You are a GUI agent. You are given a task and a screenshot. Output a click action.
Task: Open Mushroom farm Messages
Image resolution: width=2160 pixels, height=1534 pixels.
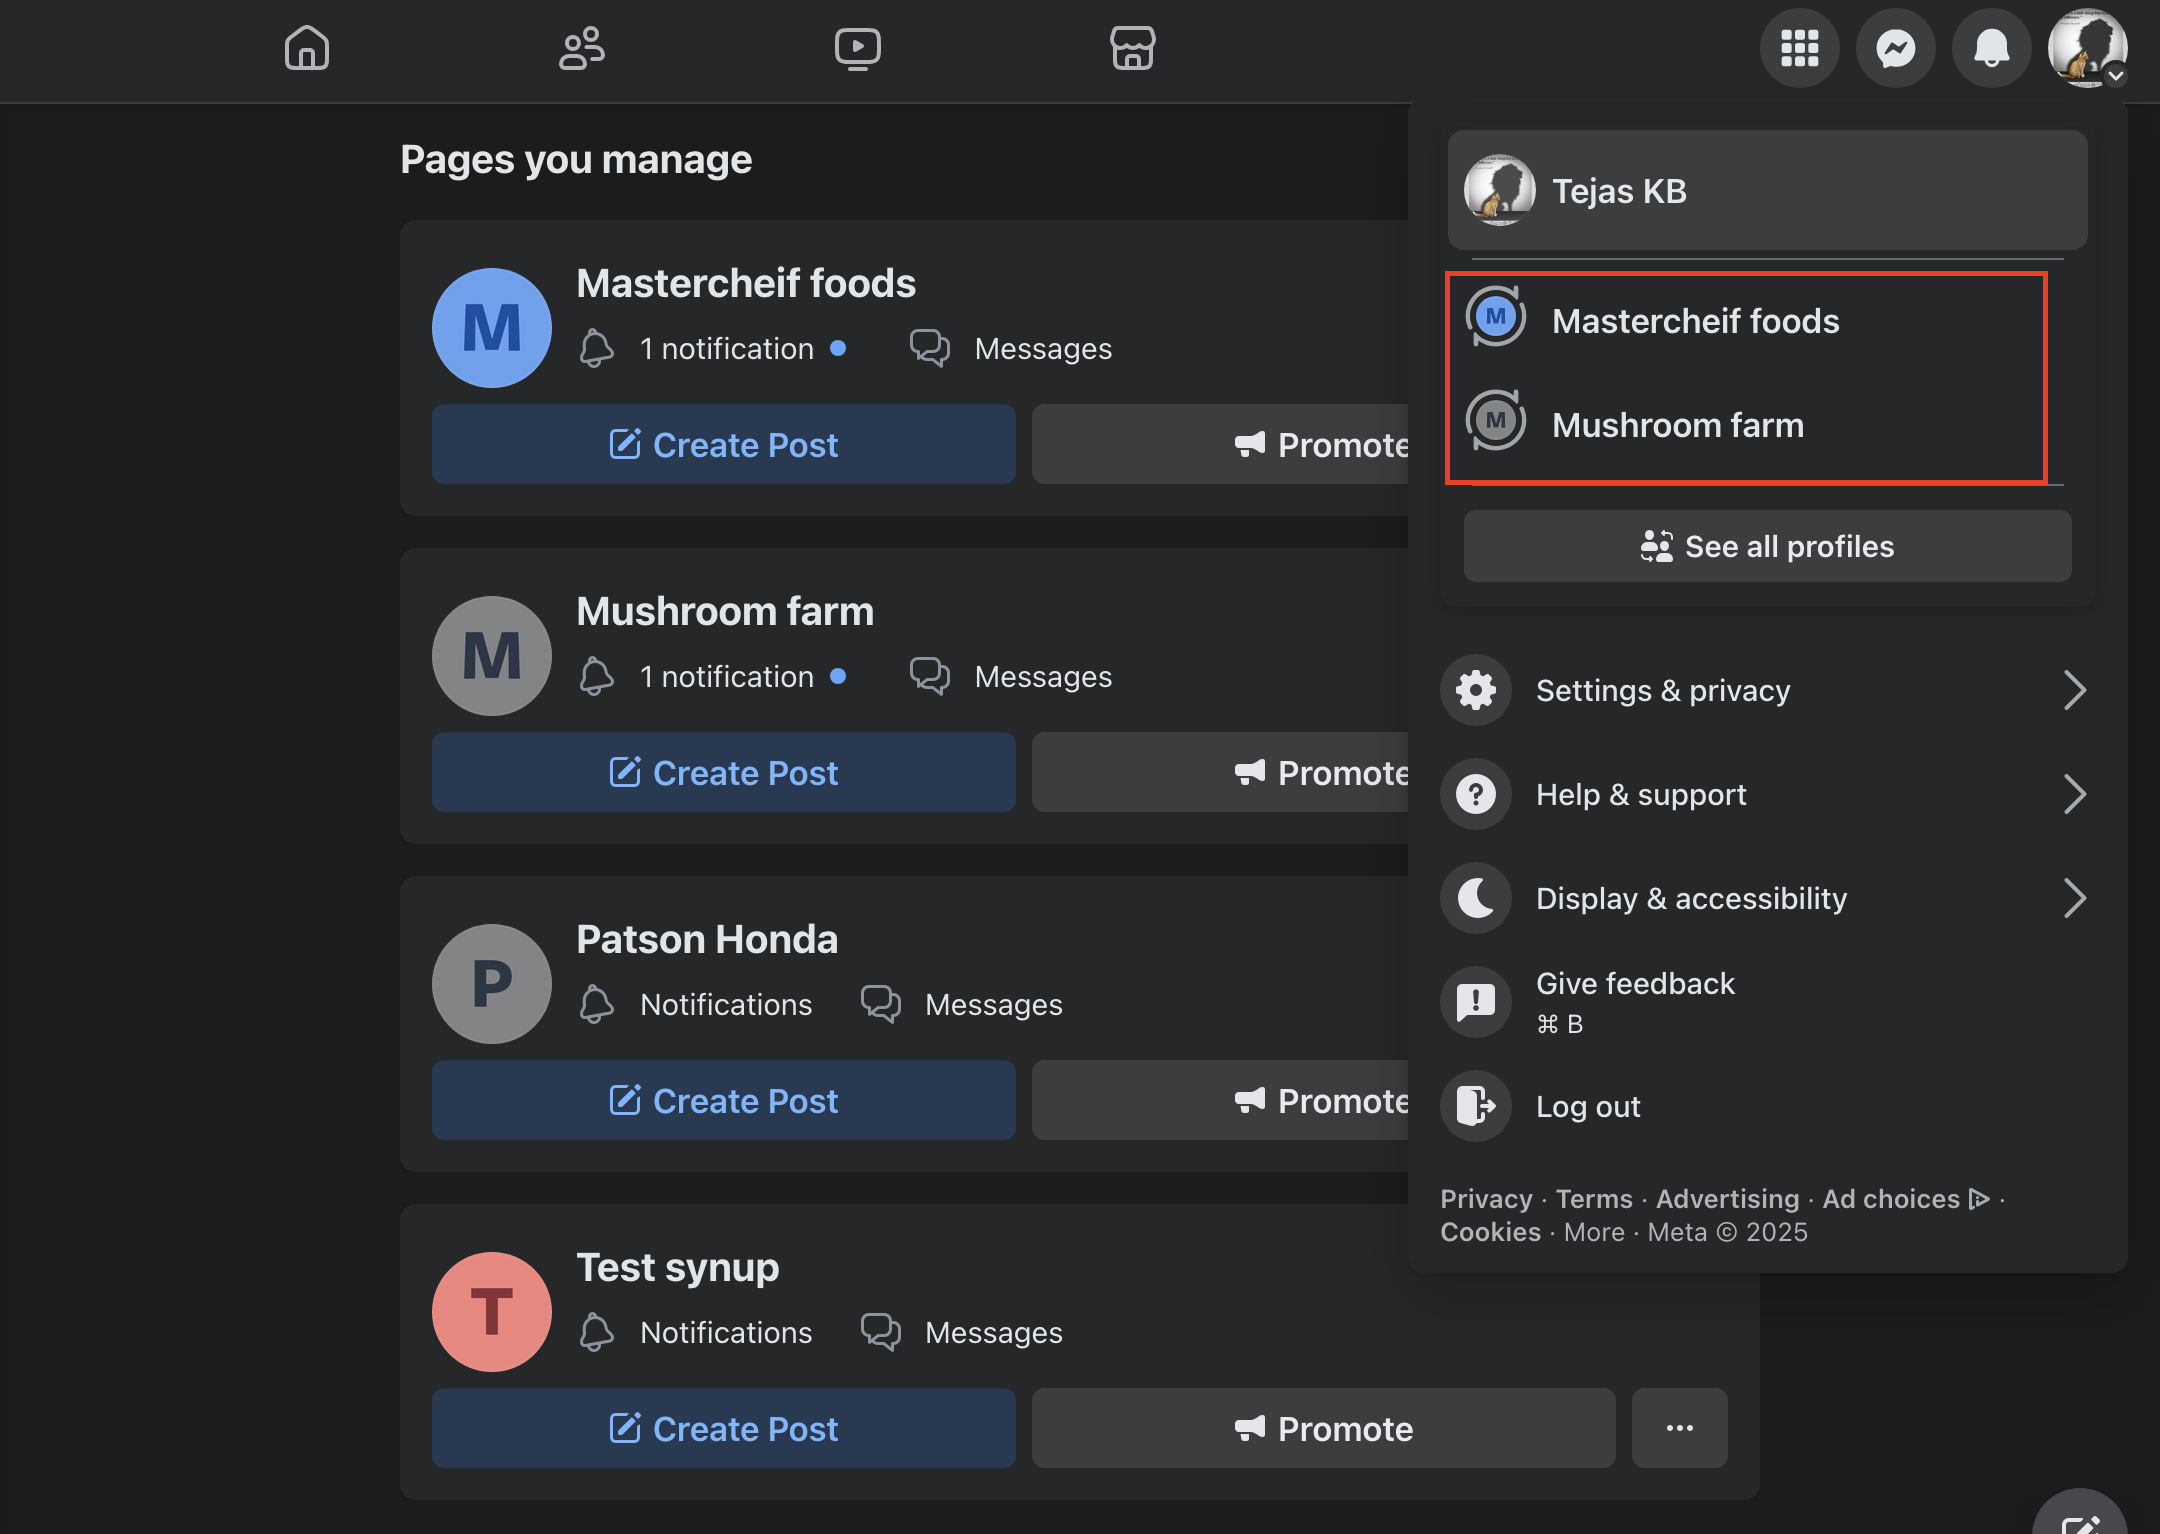[x=1011, y=676]
